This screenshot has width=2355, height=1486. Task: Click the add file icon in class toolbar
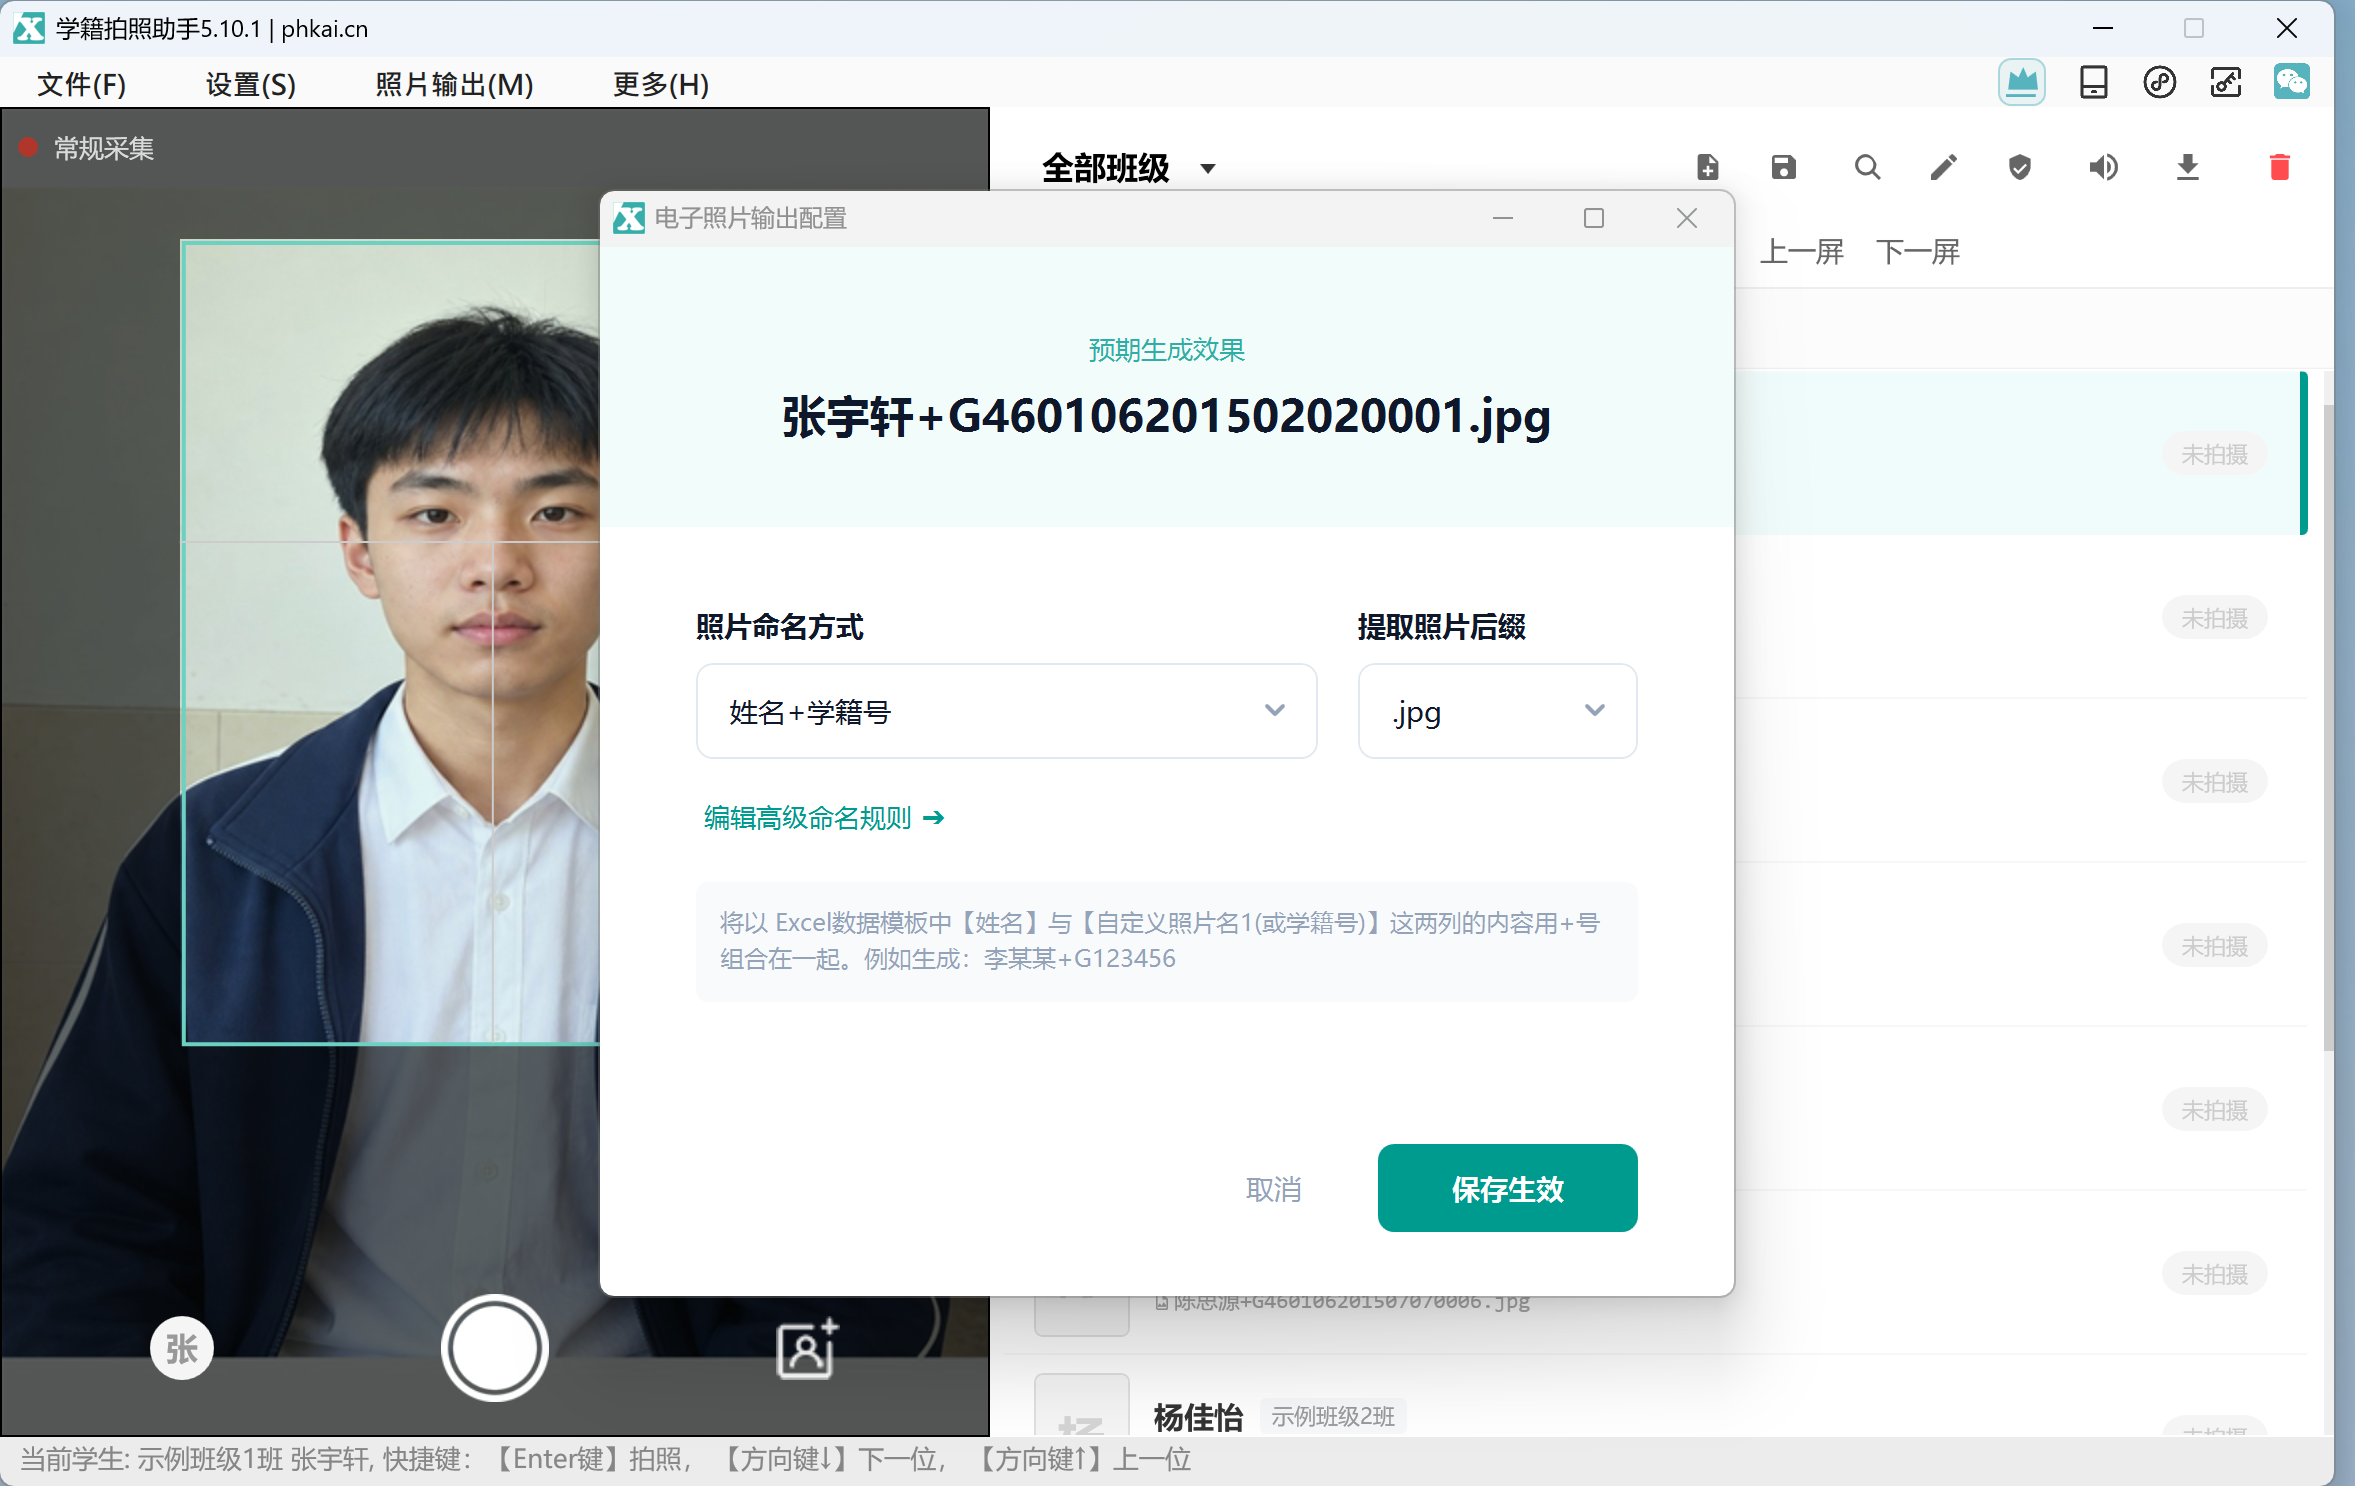click(x=1708, y=167)
